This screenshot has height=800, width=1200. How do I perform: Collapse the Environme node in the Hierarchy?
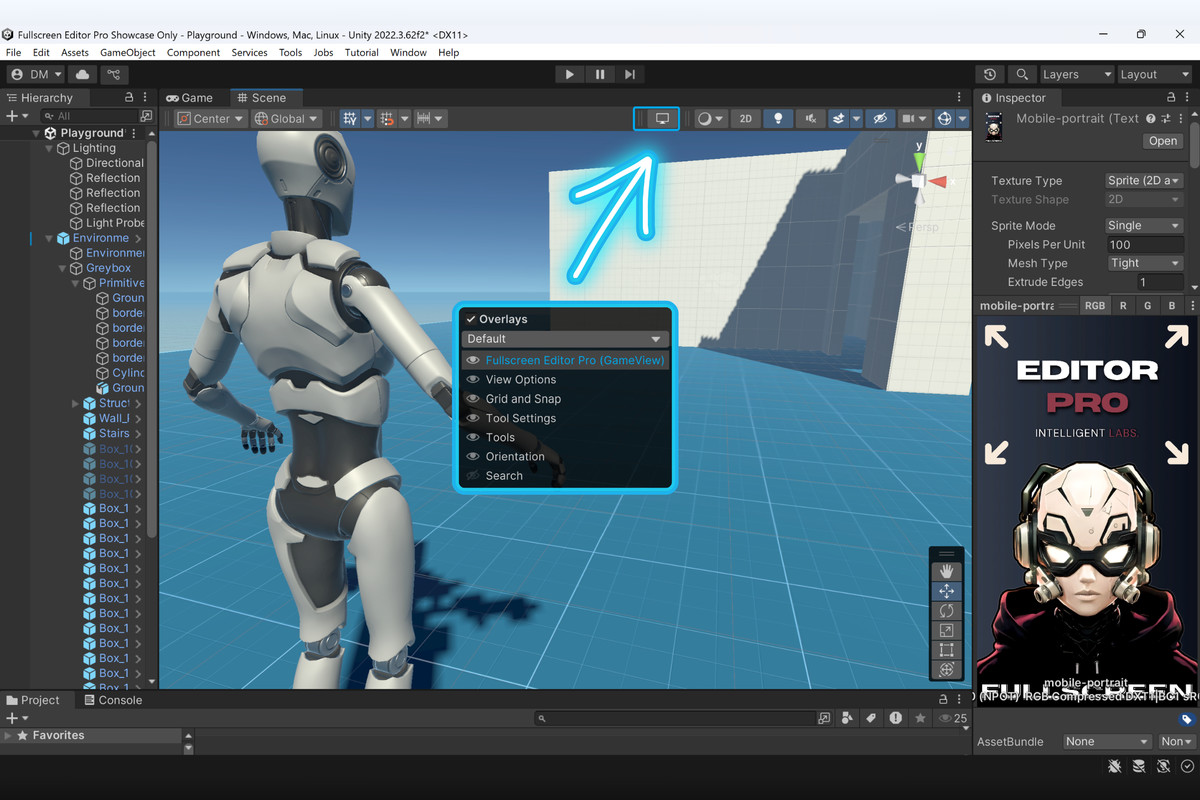[x=48, y=237]
